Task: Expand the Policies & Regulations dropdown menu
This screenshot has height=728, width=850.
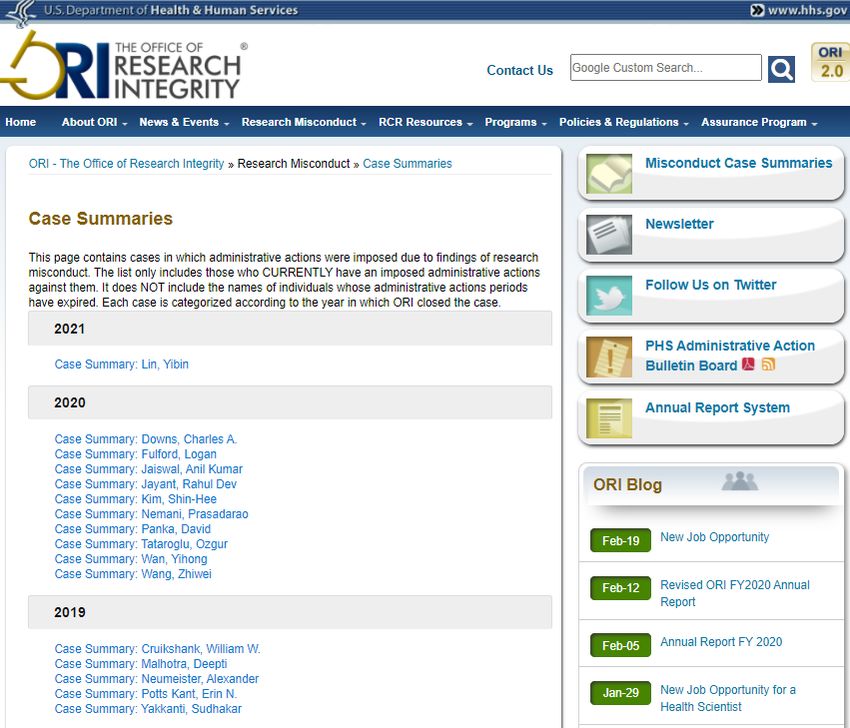Action: pos(624,122)
